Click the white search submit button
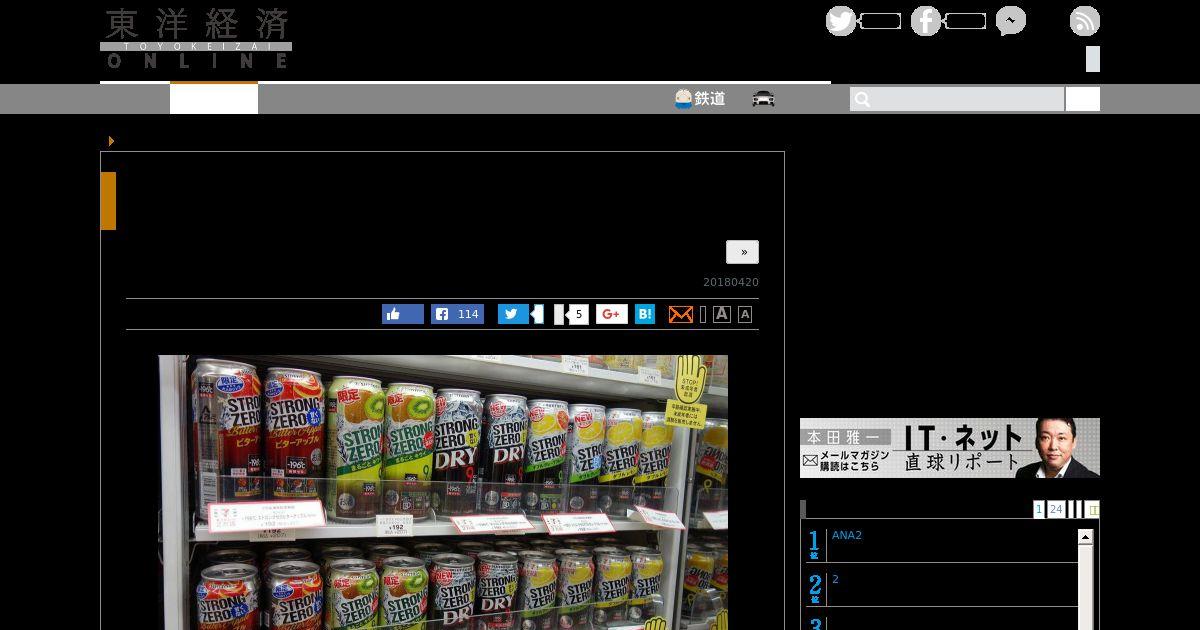The height and width of the screenshot is (630, 1200). click(1083, 99)
